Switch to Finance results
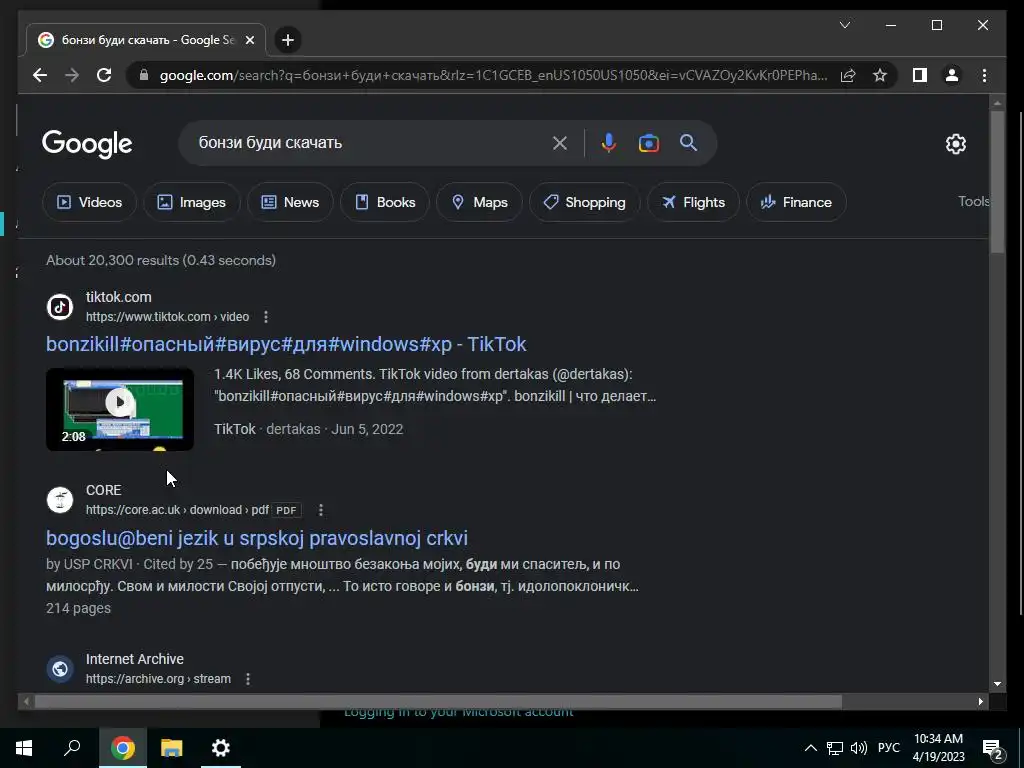The width and height of the screenshot is (1024, 768). (x=796, y=202)
